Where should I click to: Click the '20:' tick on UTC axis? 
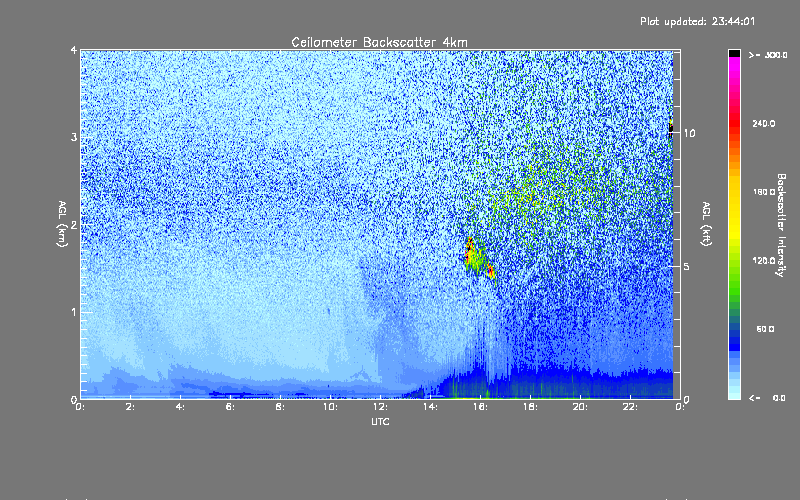(580, 407)
